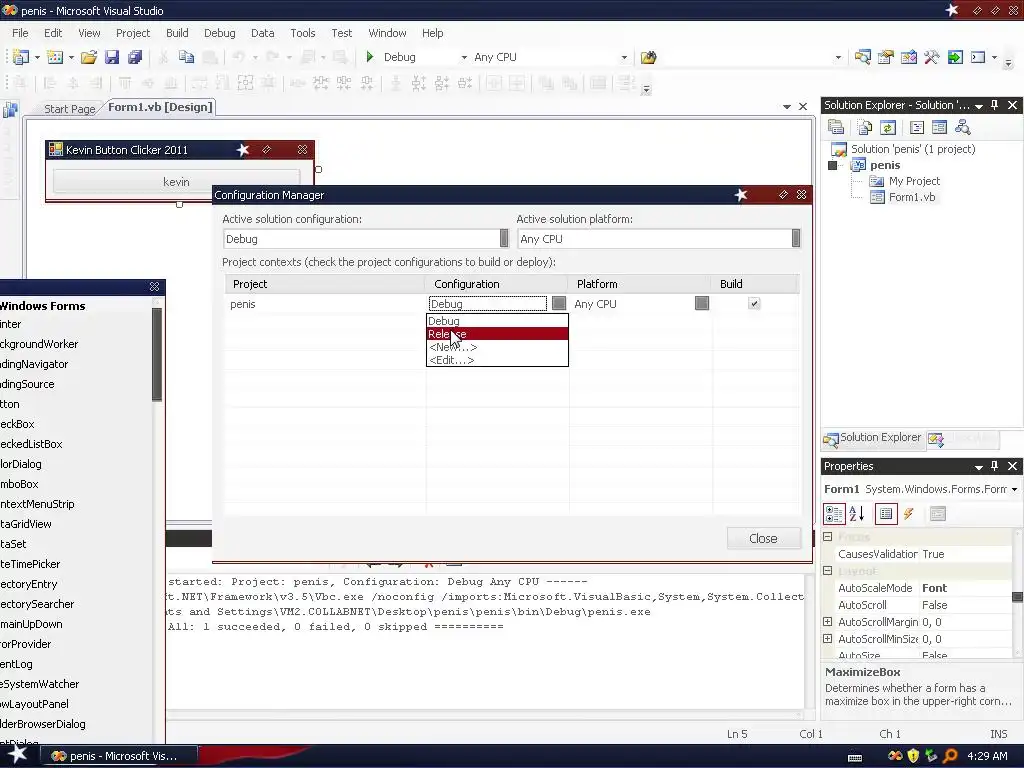Open the Debug menu

(x=219, y=33)
